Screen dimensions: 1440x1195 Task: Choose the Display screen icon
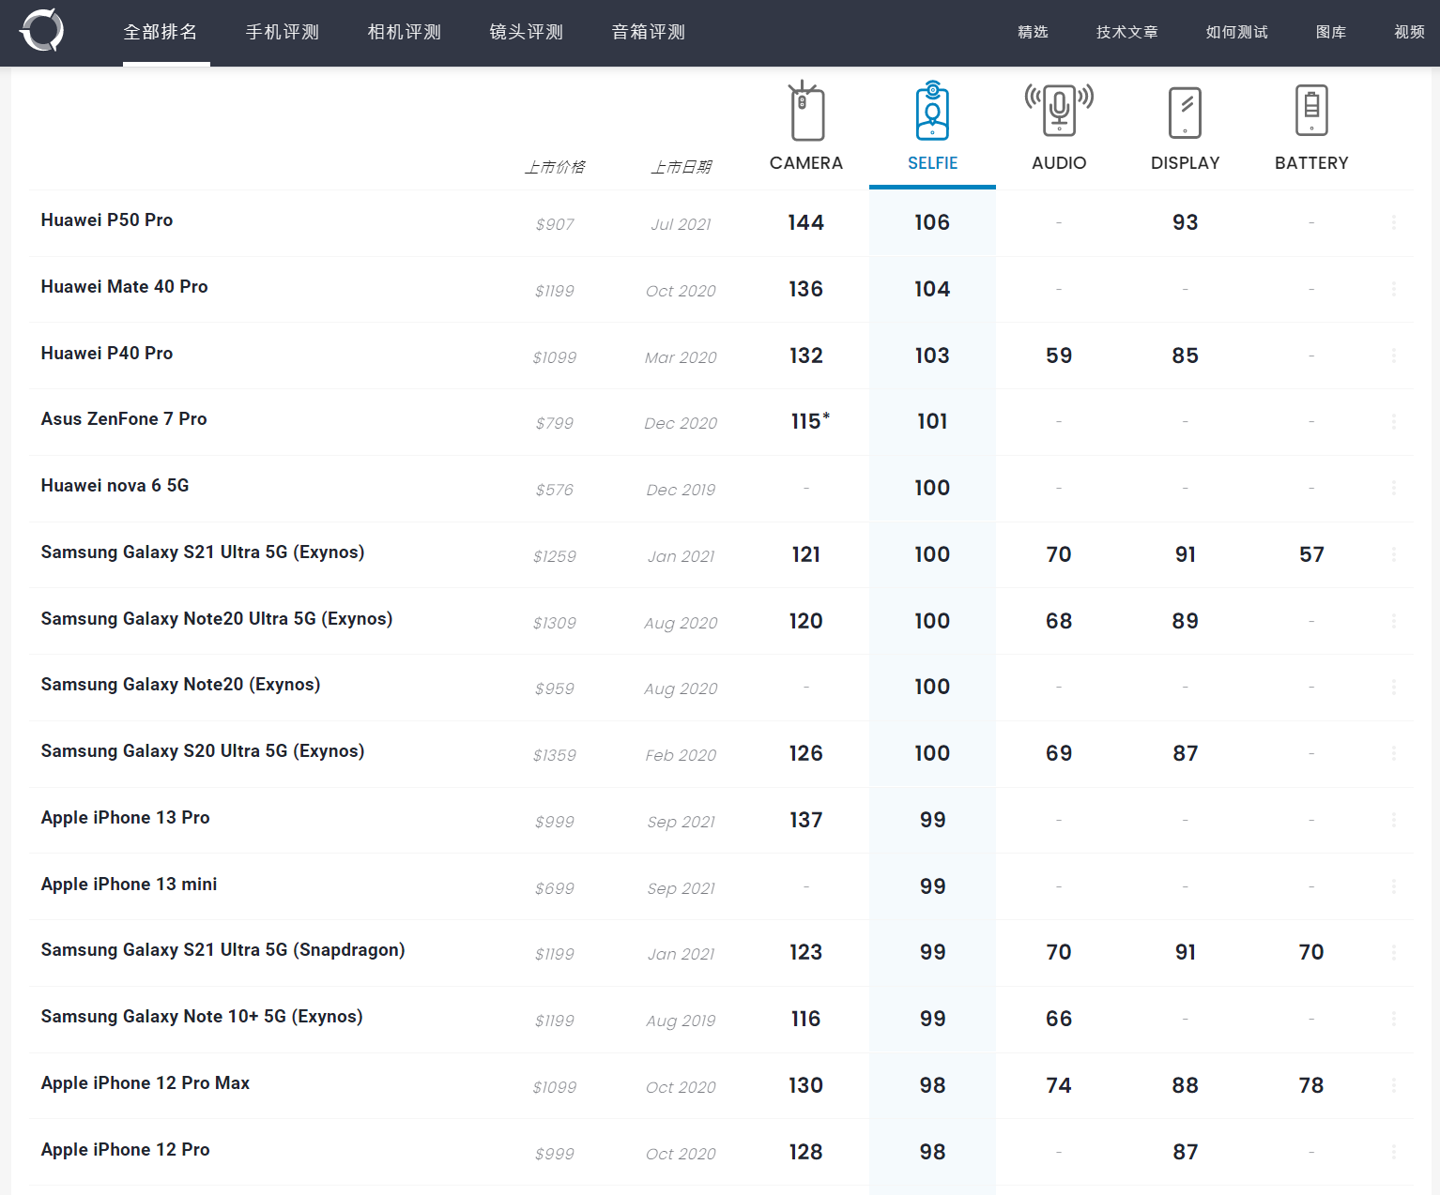pos(1185,112)
